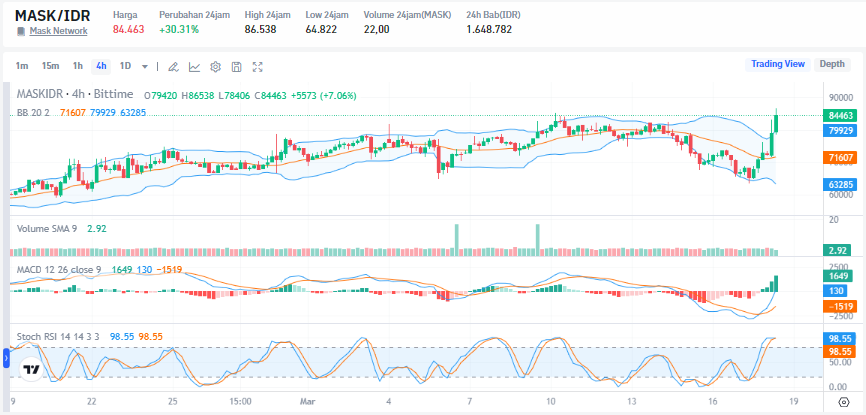
Task: Click the 15:00 label on time axis
Action: tap(241, 401)
